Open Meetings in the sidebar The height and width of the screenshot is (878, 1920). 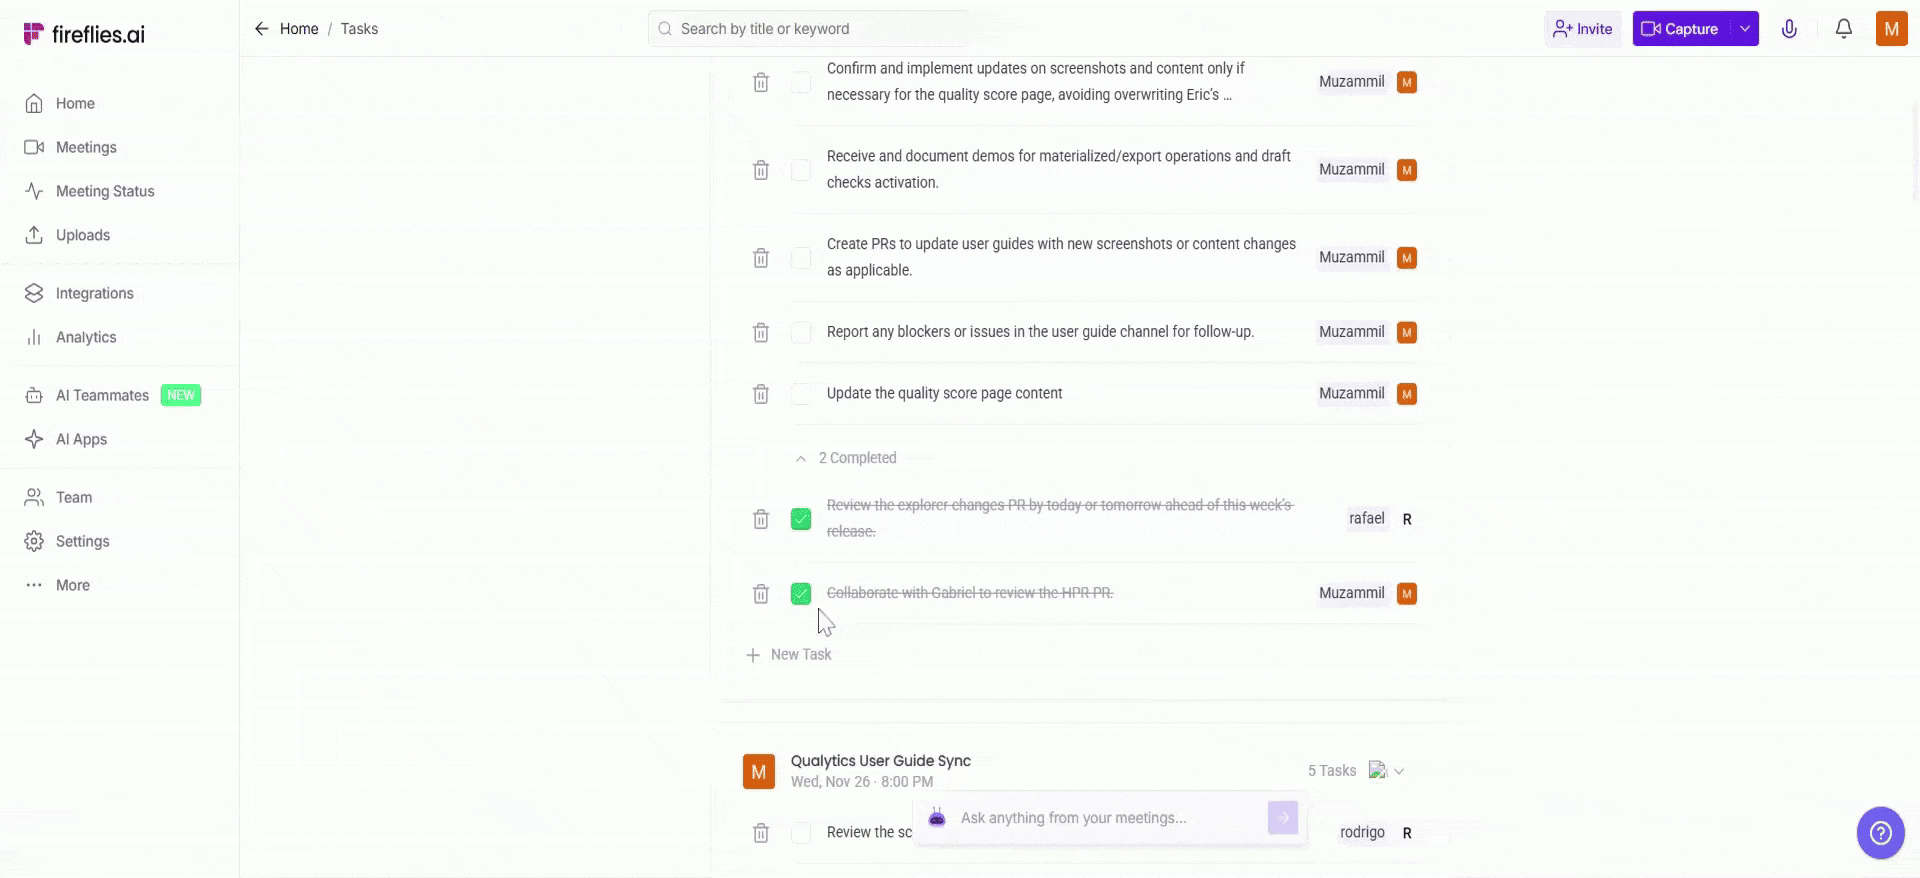pos(86,147)
